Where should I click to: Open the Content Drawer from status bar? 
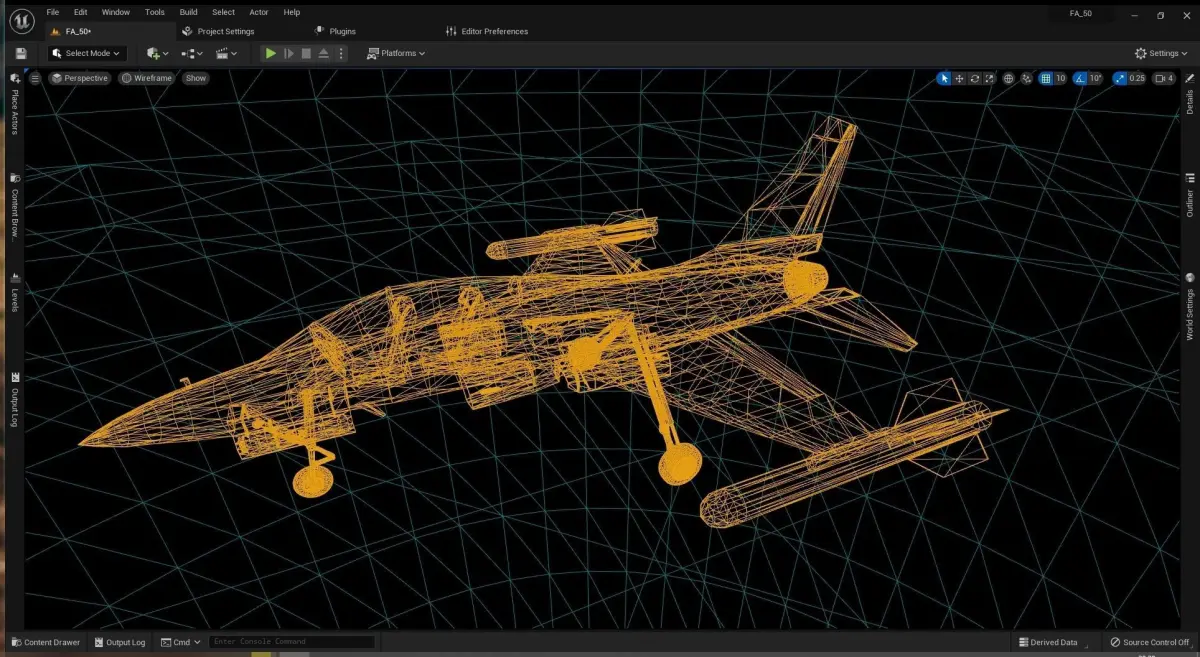[x=45, y=642]
